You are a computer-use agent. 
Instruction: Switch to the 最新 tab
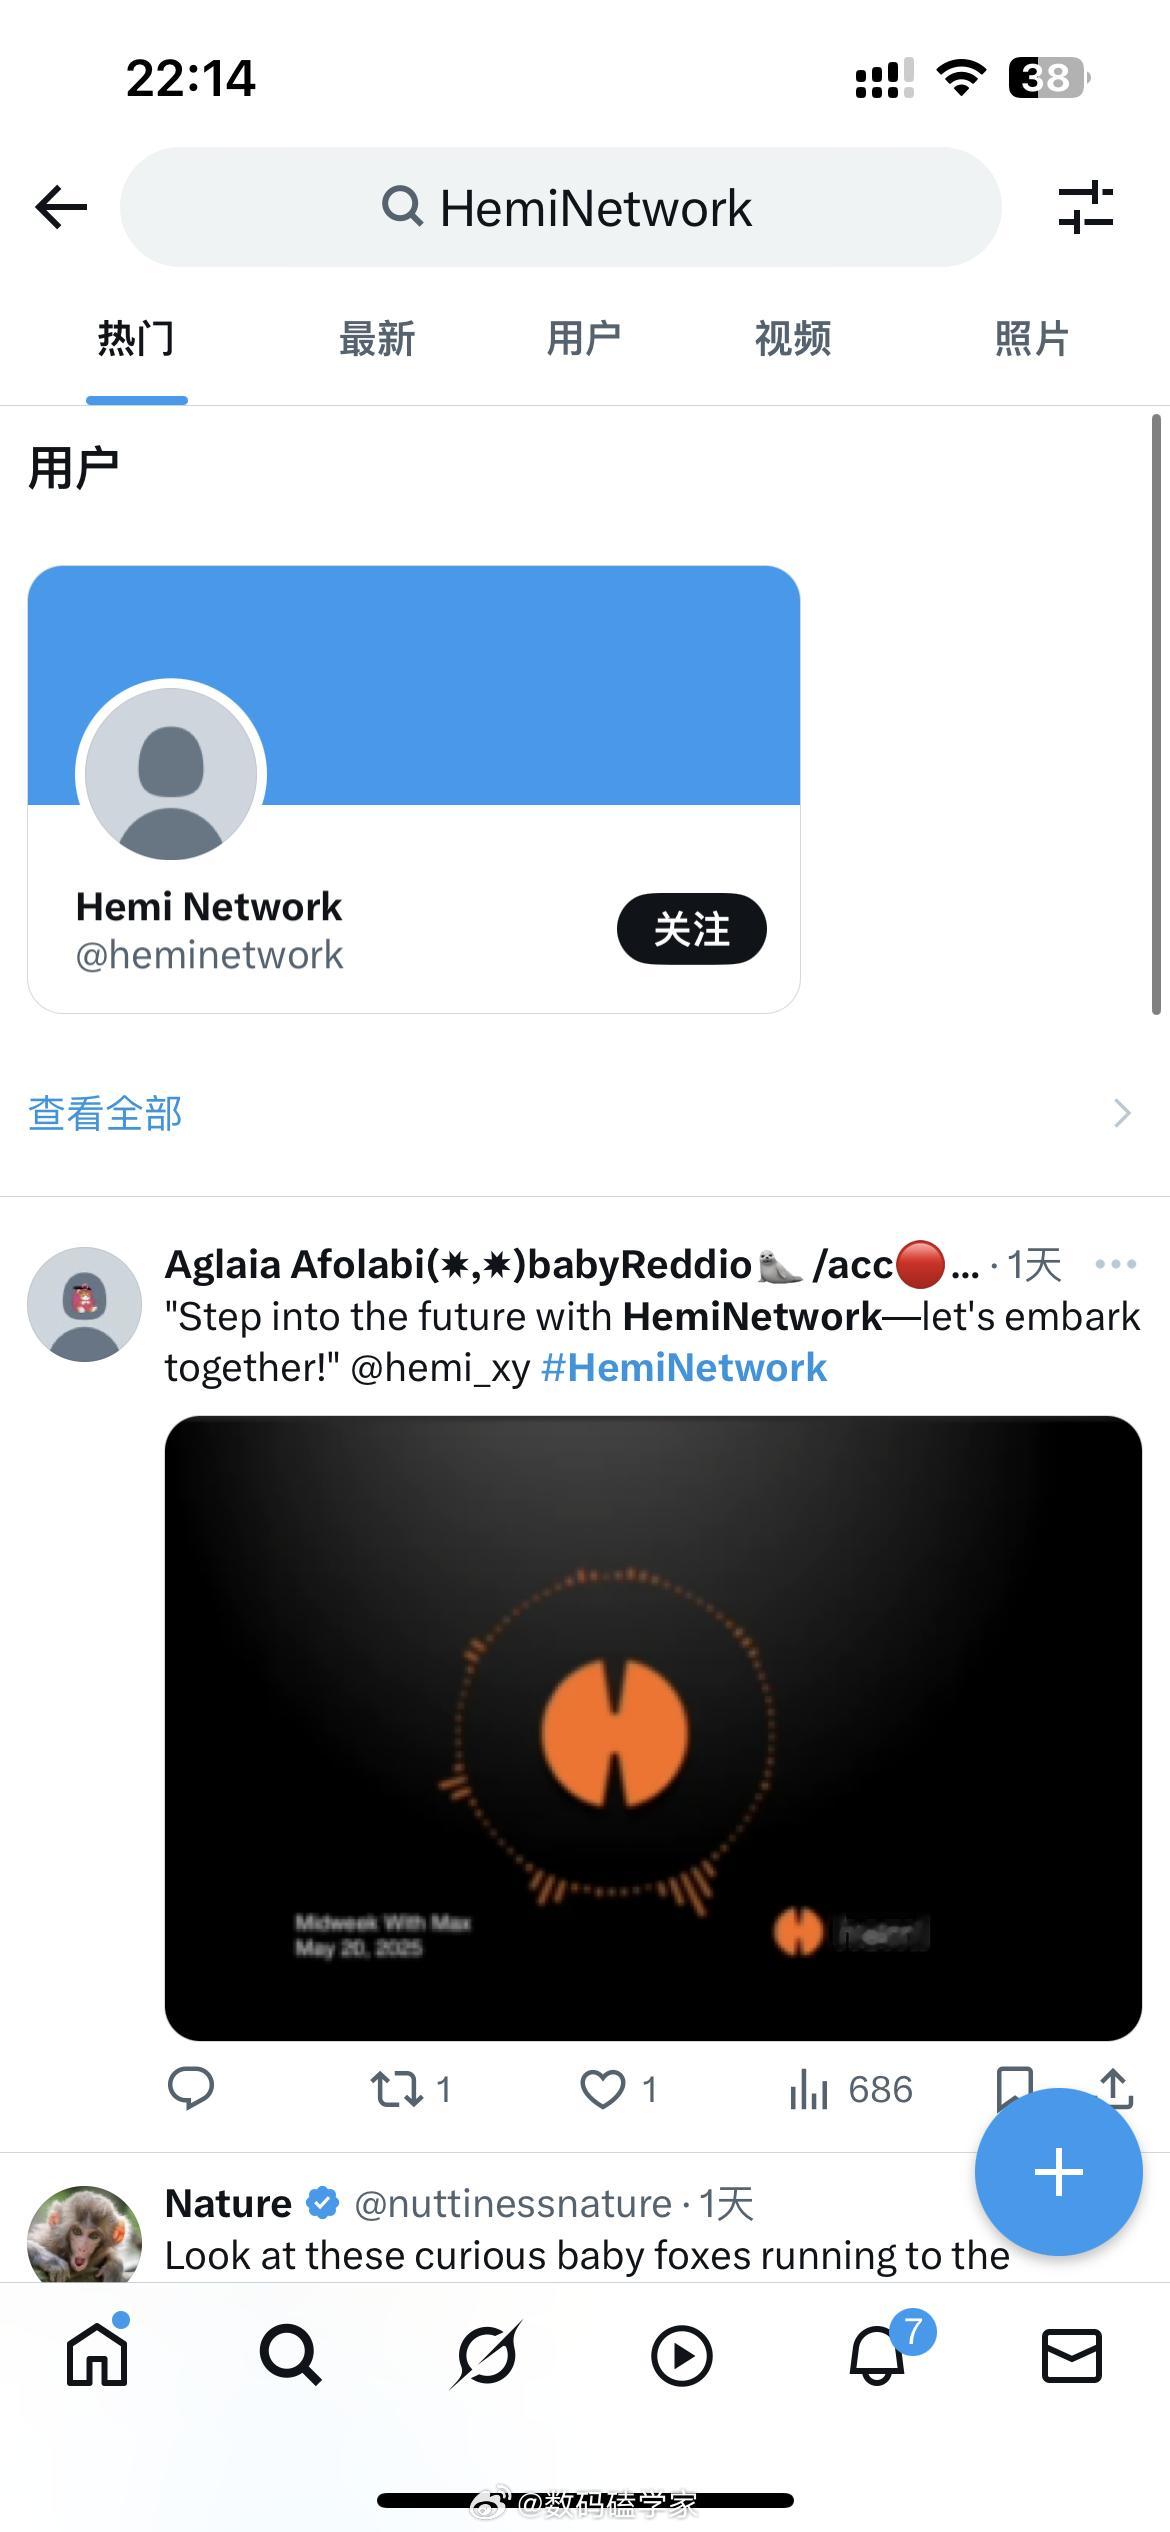coord(377,339)
